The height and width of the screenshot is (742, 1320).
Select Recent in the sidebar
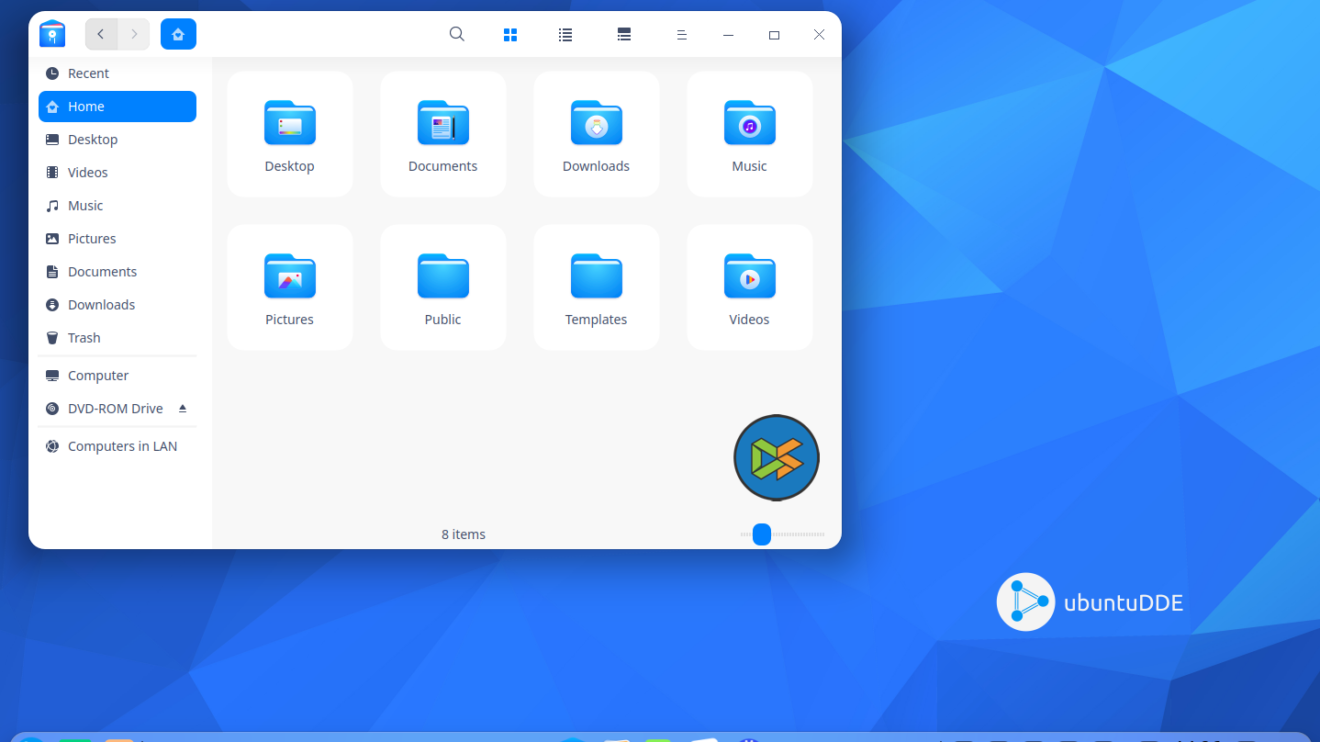88,74
